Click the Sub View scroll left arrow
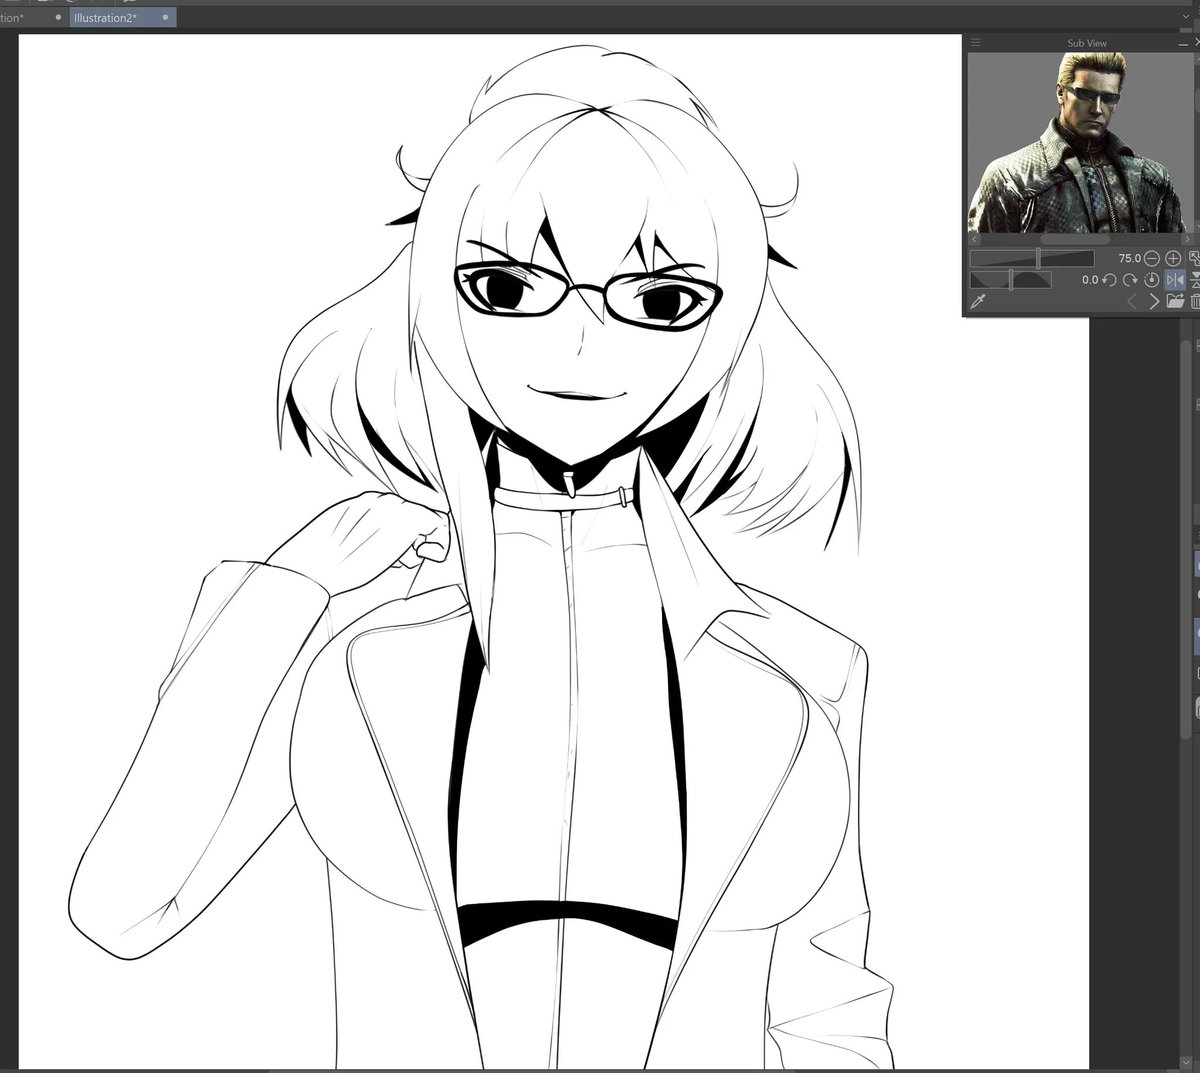The width and height of the screenshot is (1200, 1073). click(974, 239)
